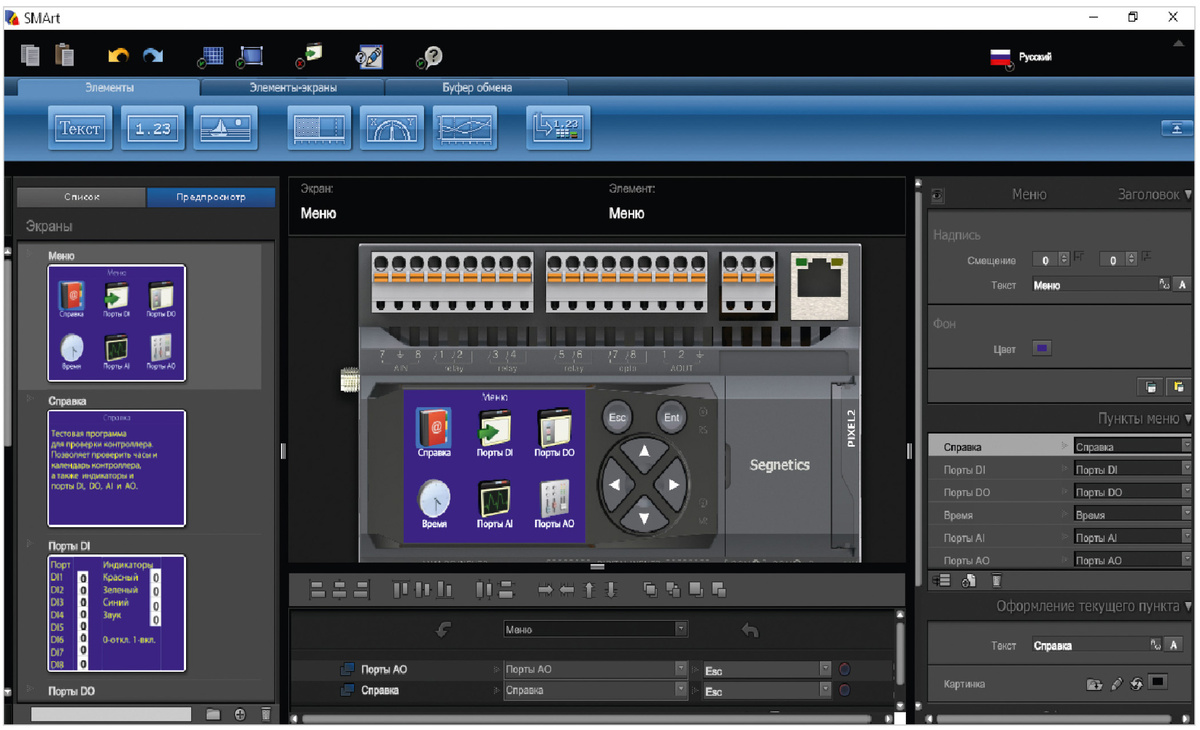Click the right arrow on the controller pad
This screenshot has height=730, width=1200.
(674, 484)
